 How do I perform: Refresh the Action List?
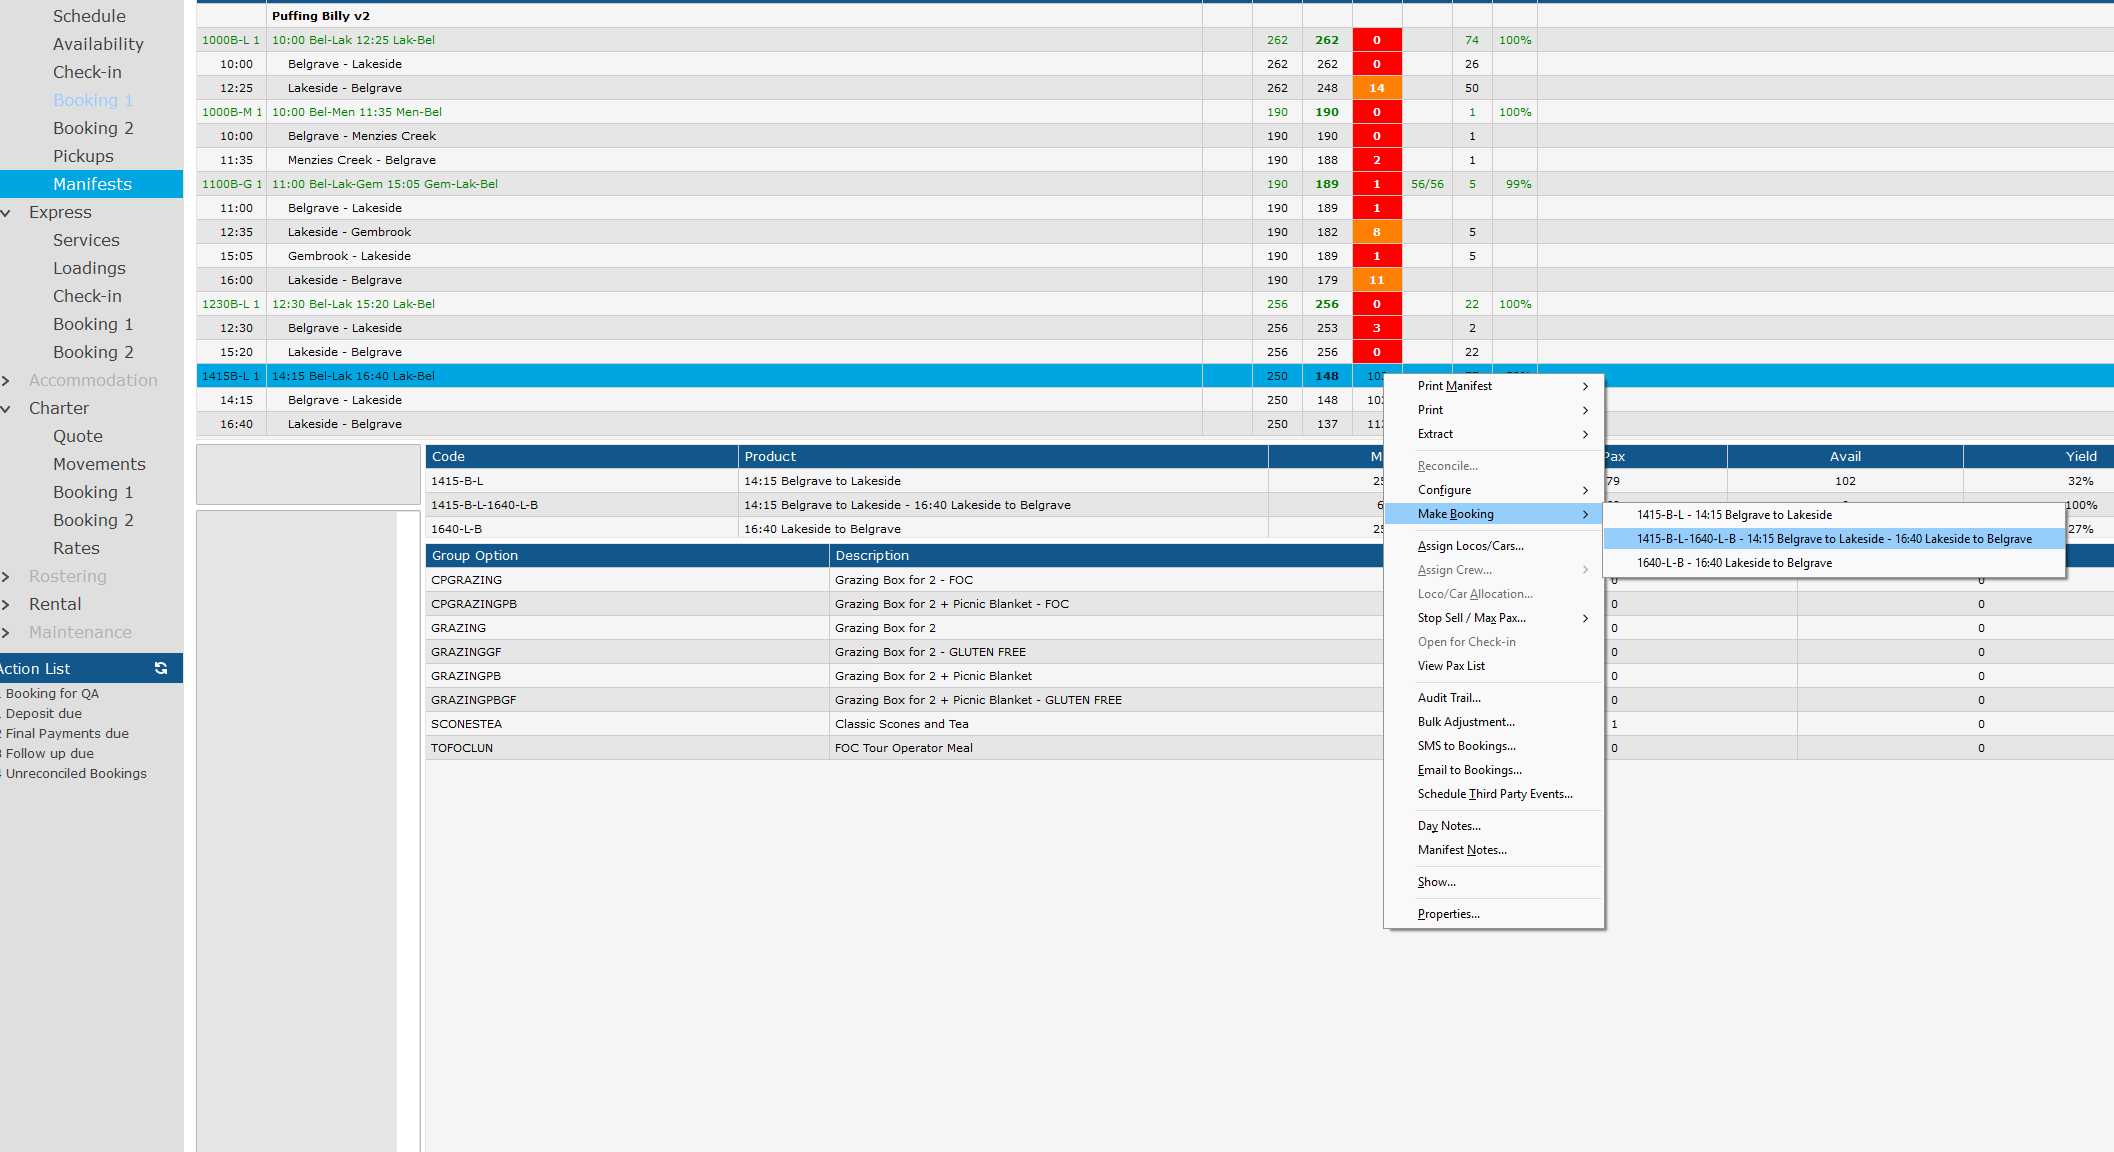(161, 668)
